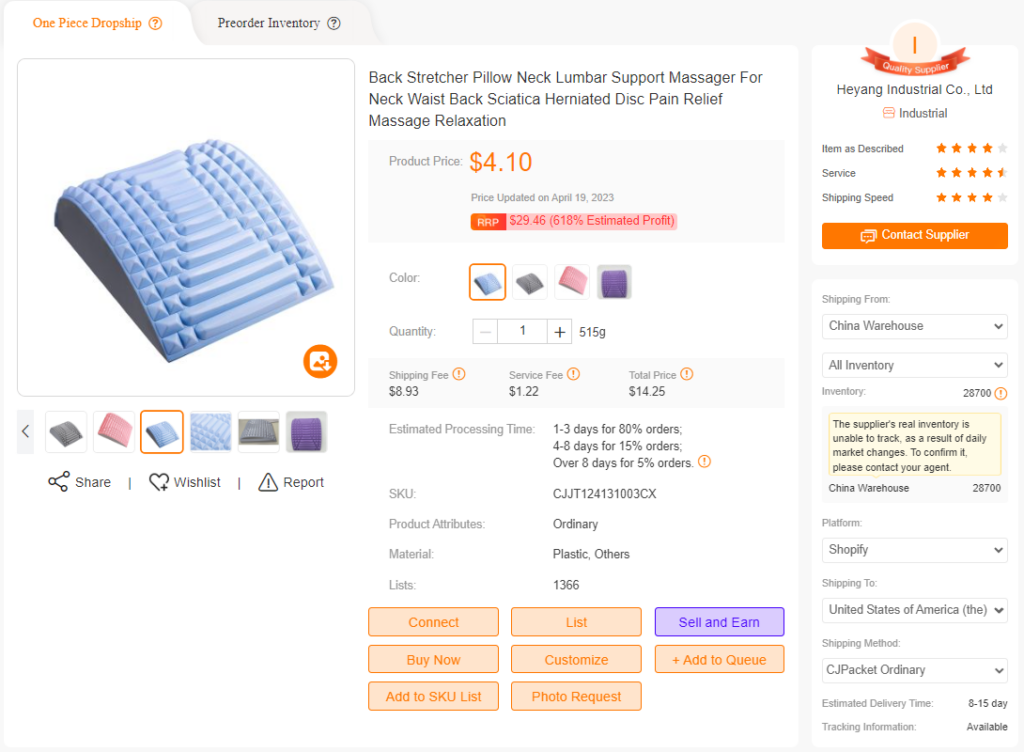This screenshot has height=752, width=1024.
Task: Click info icon beside Total Price
Action: click(686, 374)
